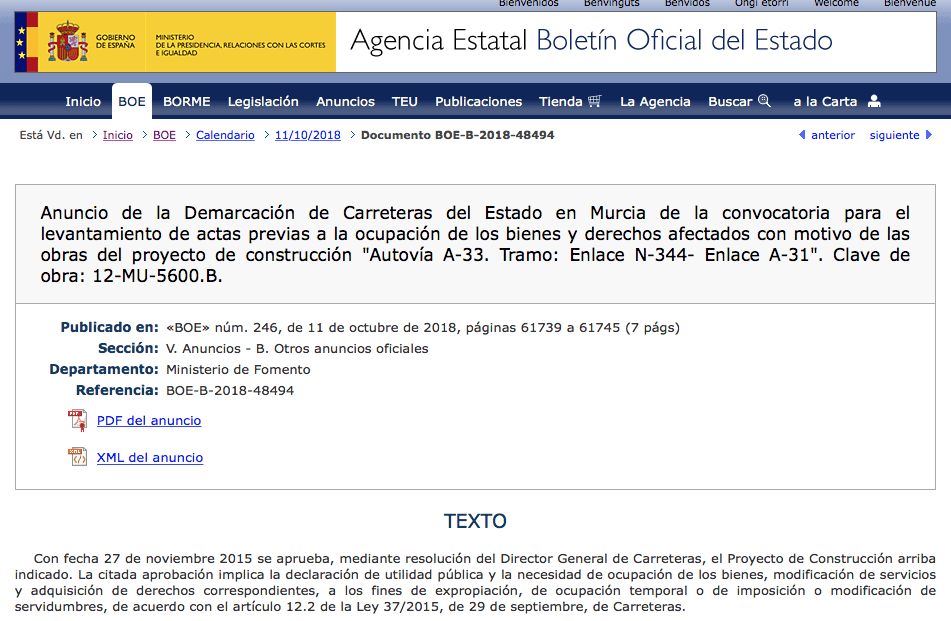Screen dimensions: 951x621
Task: Click the right arrow beside siguiente
Action: coord(929,135)
